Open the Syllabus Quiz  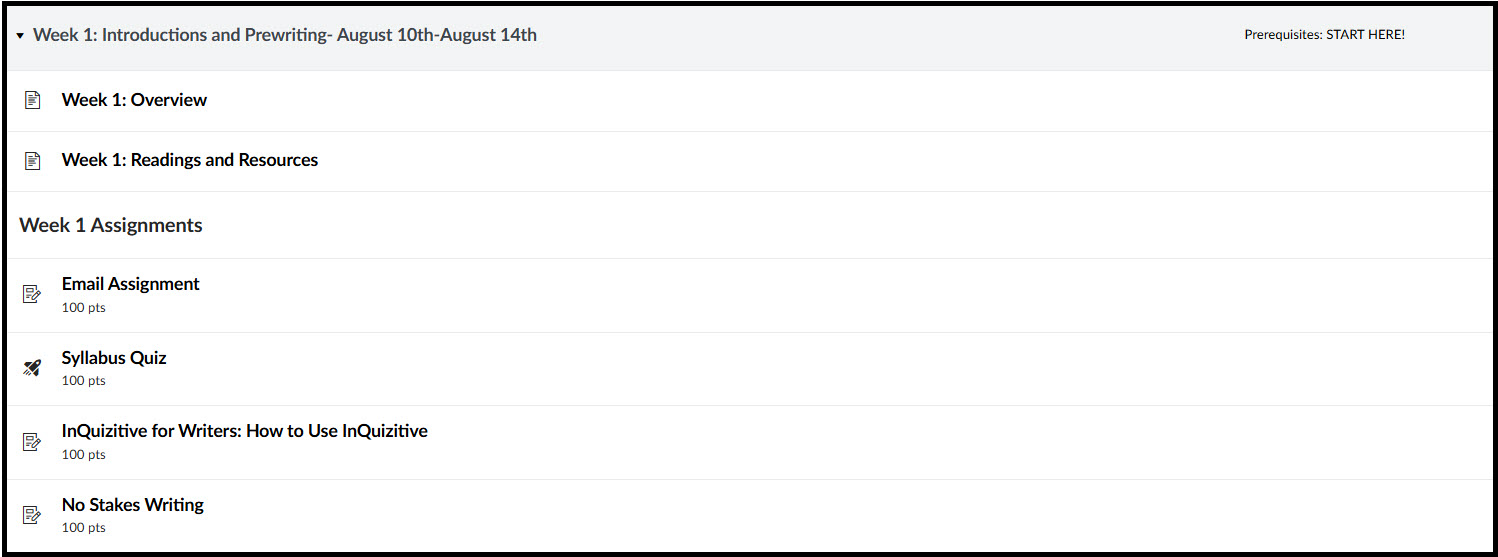(x=114, y=358)
